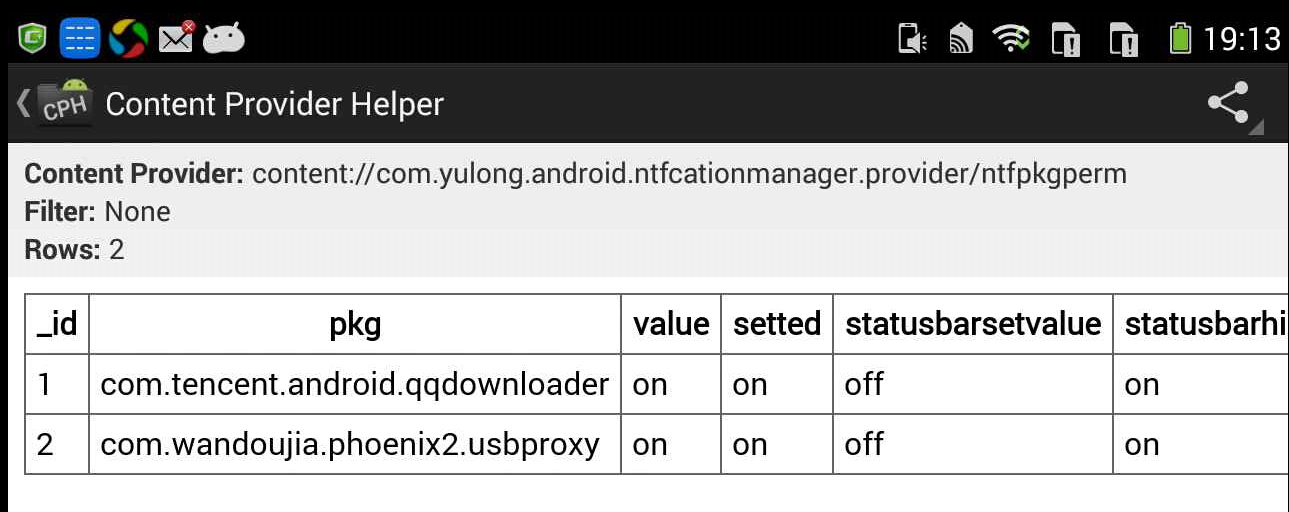Tap the battery icon in status bar
The height and width of the screenshot is (512, 1289).
coord(1181,39)
